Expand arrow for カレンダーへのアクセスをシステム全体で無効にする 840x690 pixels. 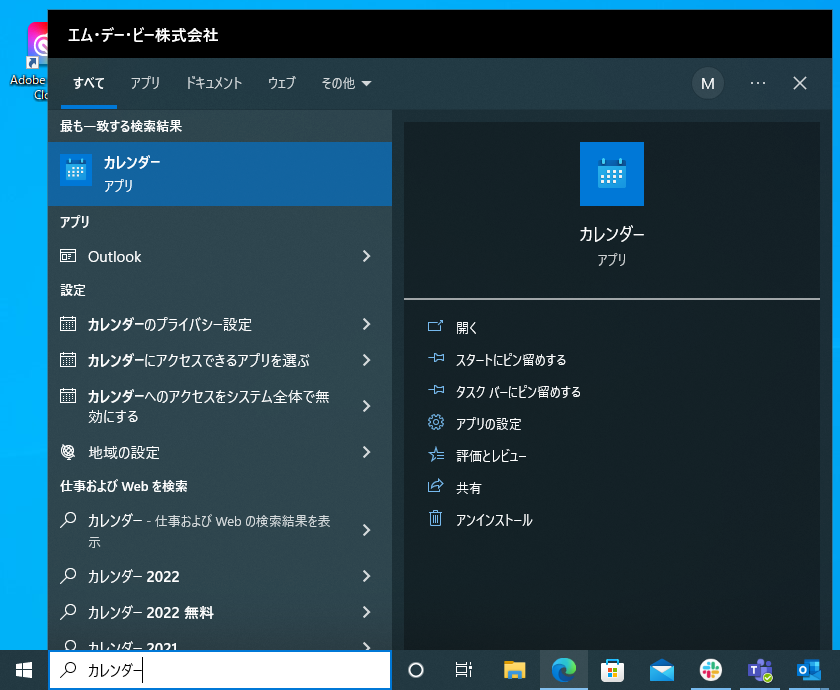click(366, 406)
